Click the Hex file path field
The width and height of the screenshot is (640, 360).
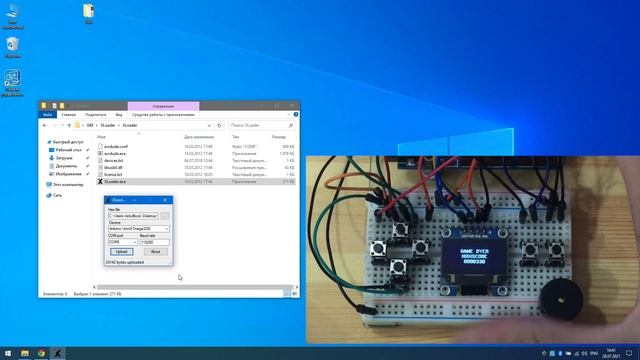[133, 216]
